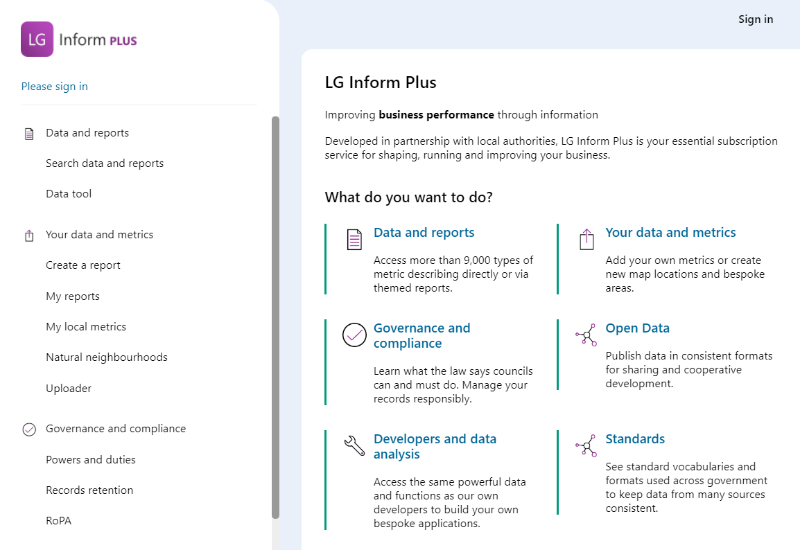Click the document icon beside sidebar Data and reports

29,134
